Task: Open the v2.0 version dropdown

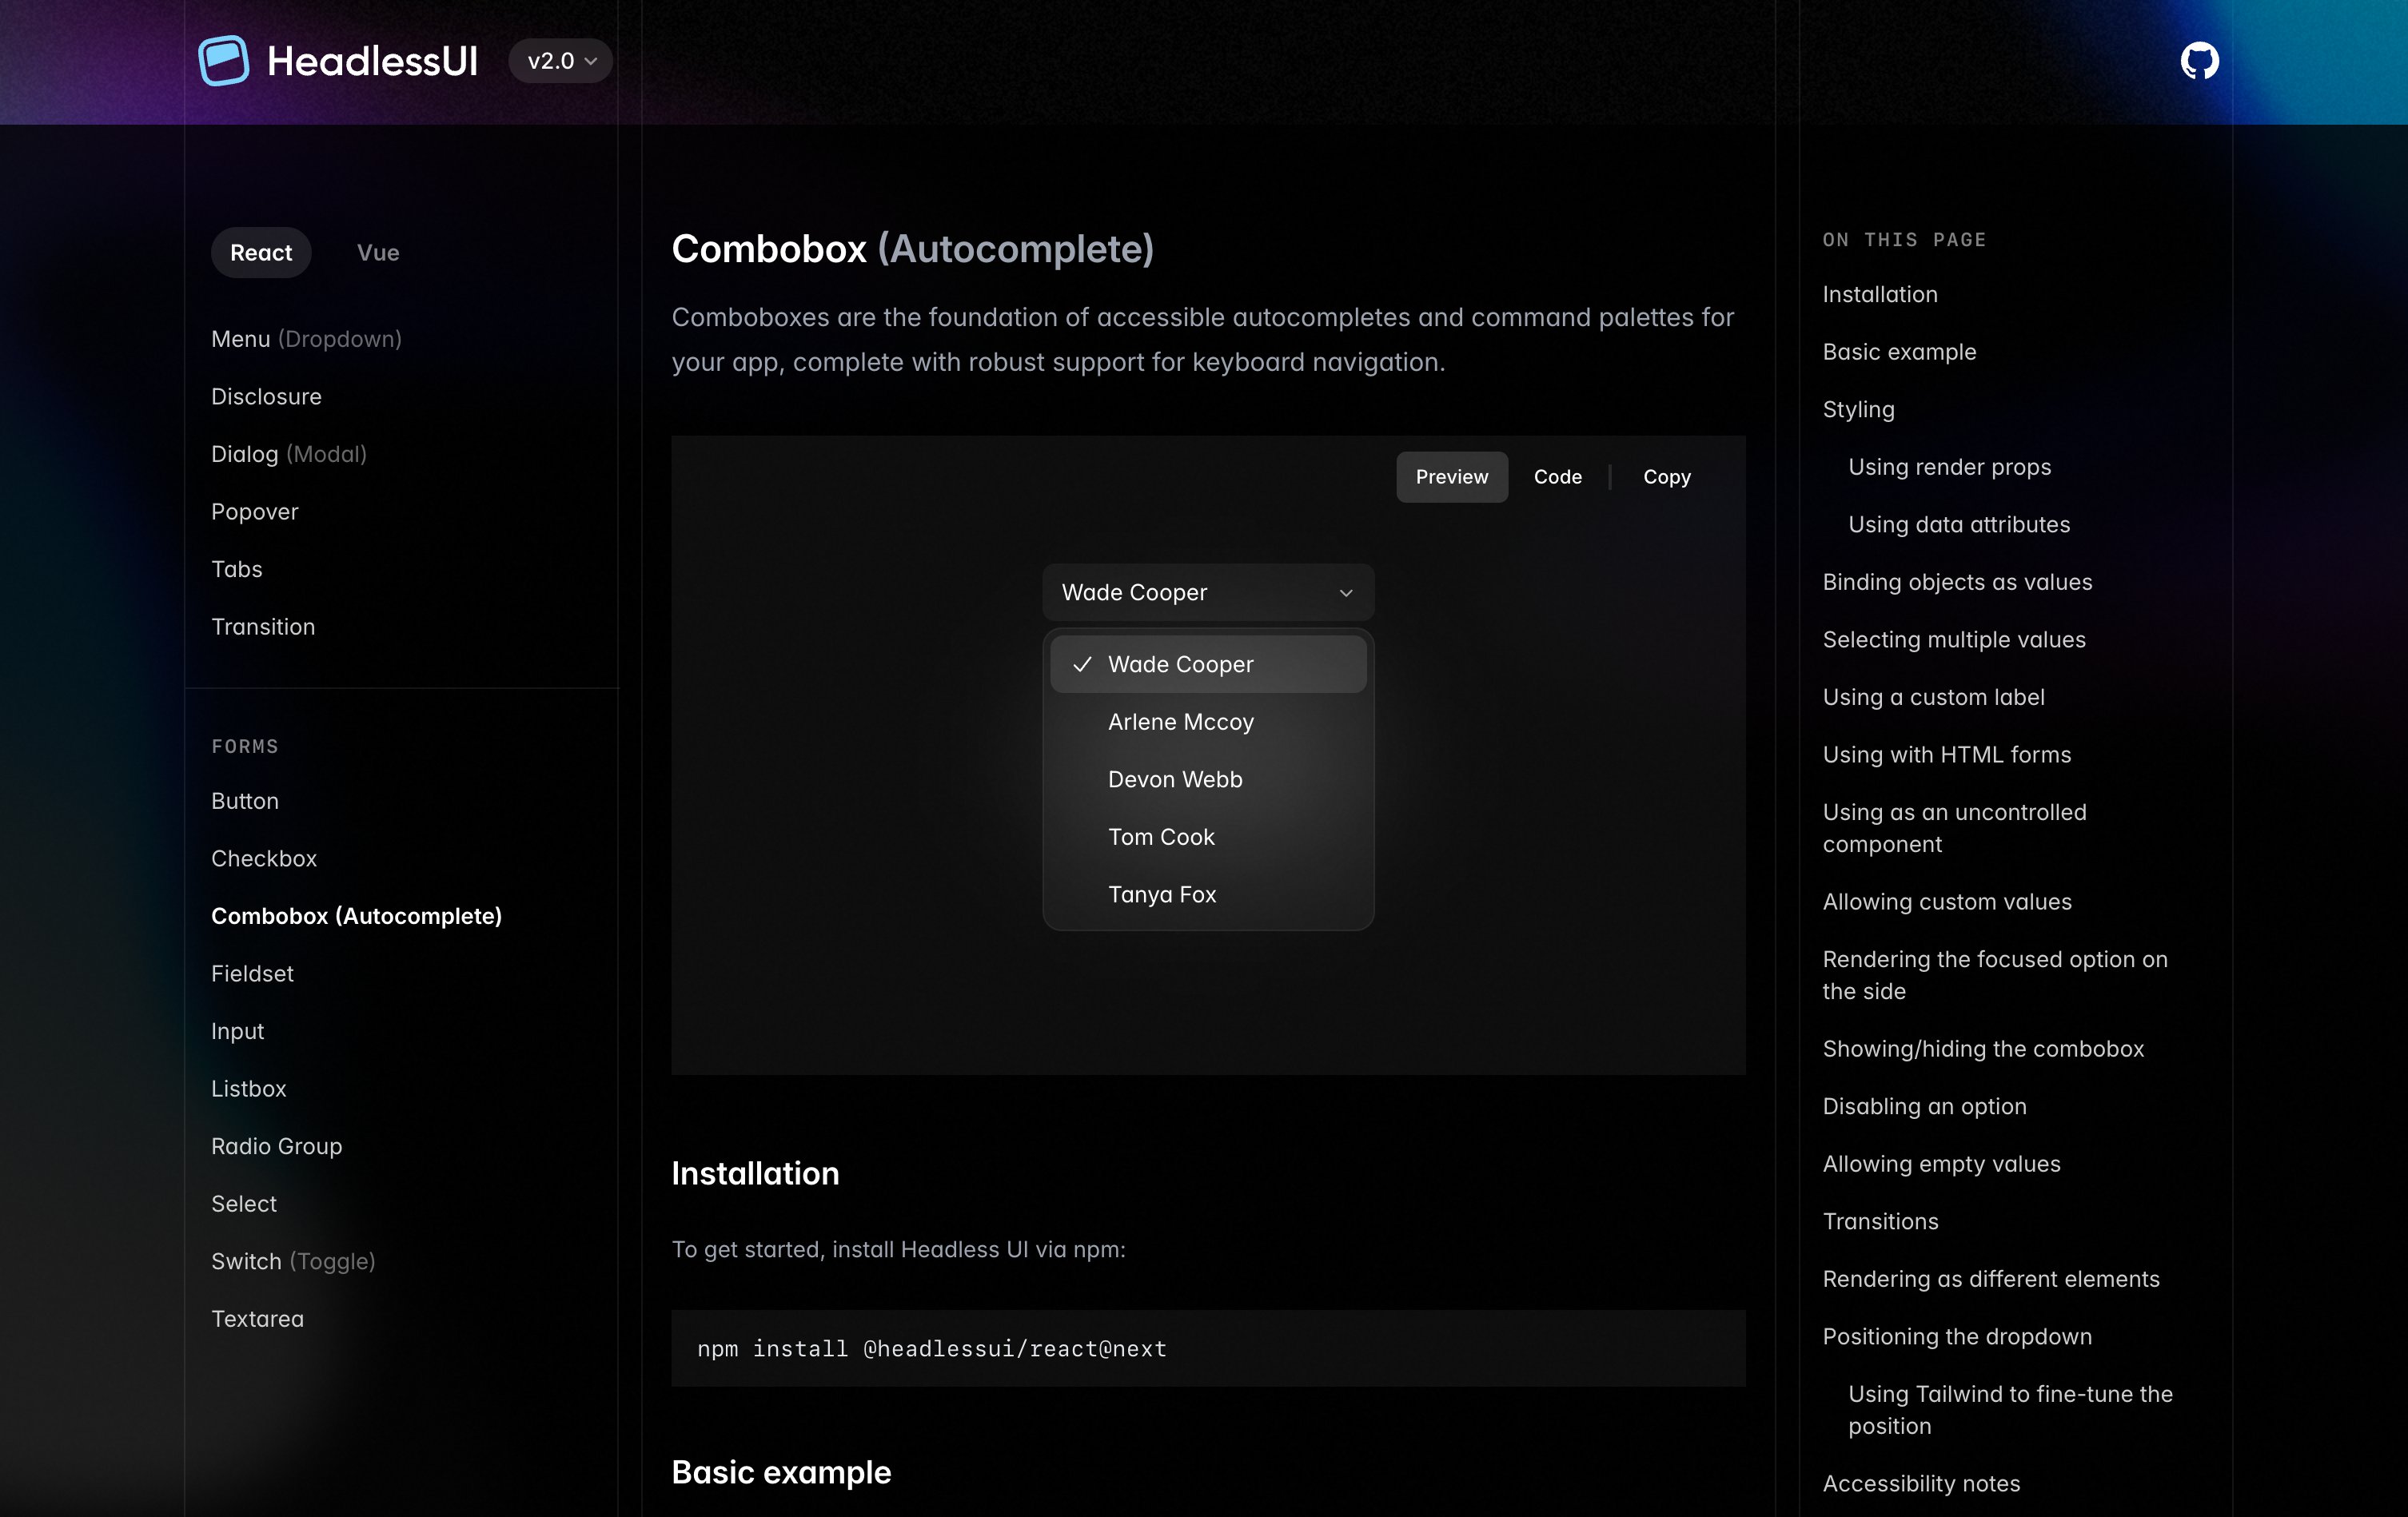Action: (561, 61)
